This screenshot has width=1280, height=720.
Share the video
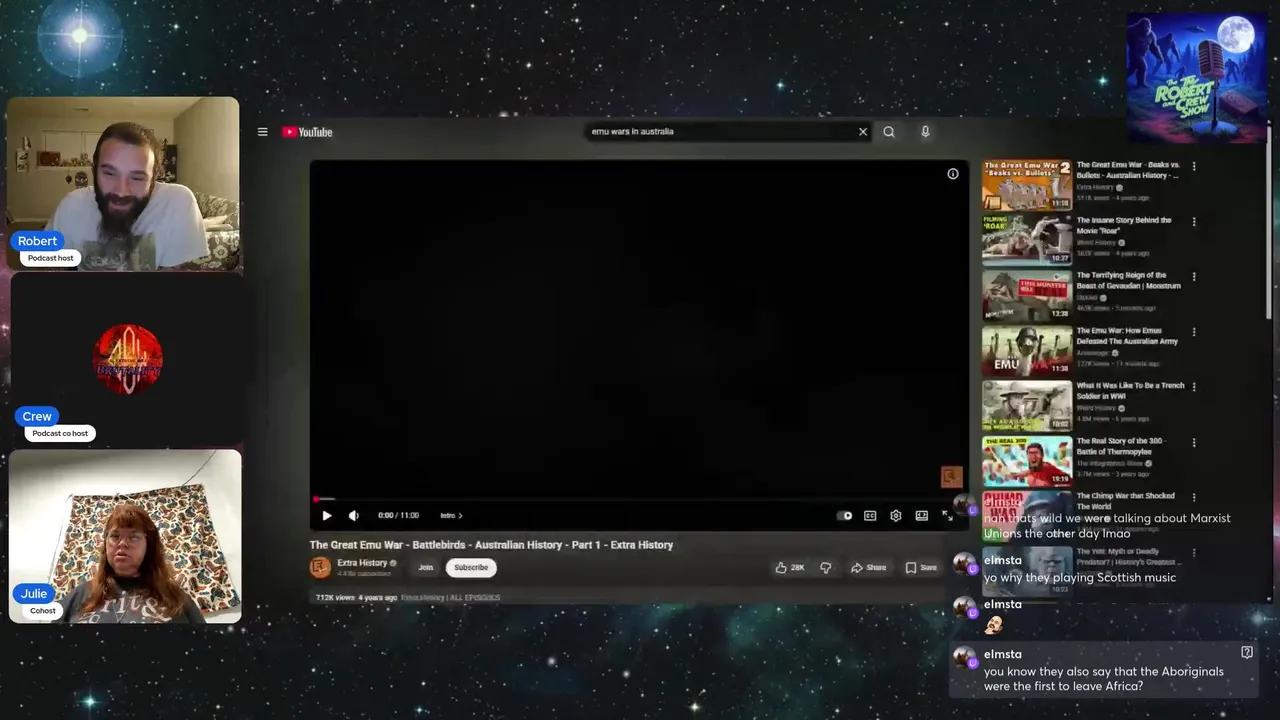point(869,568)
